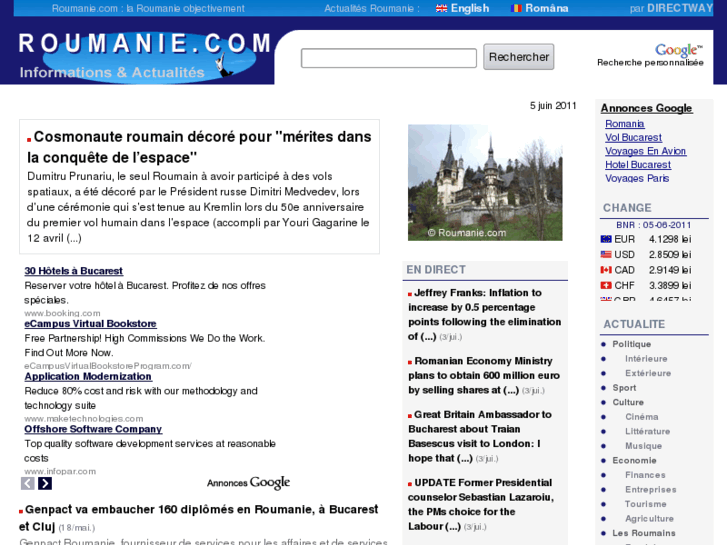Open the Hotel Bucarest ad link

coord(638,165)
